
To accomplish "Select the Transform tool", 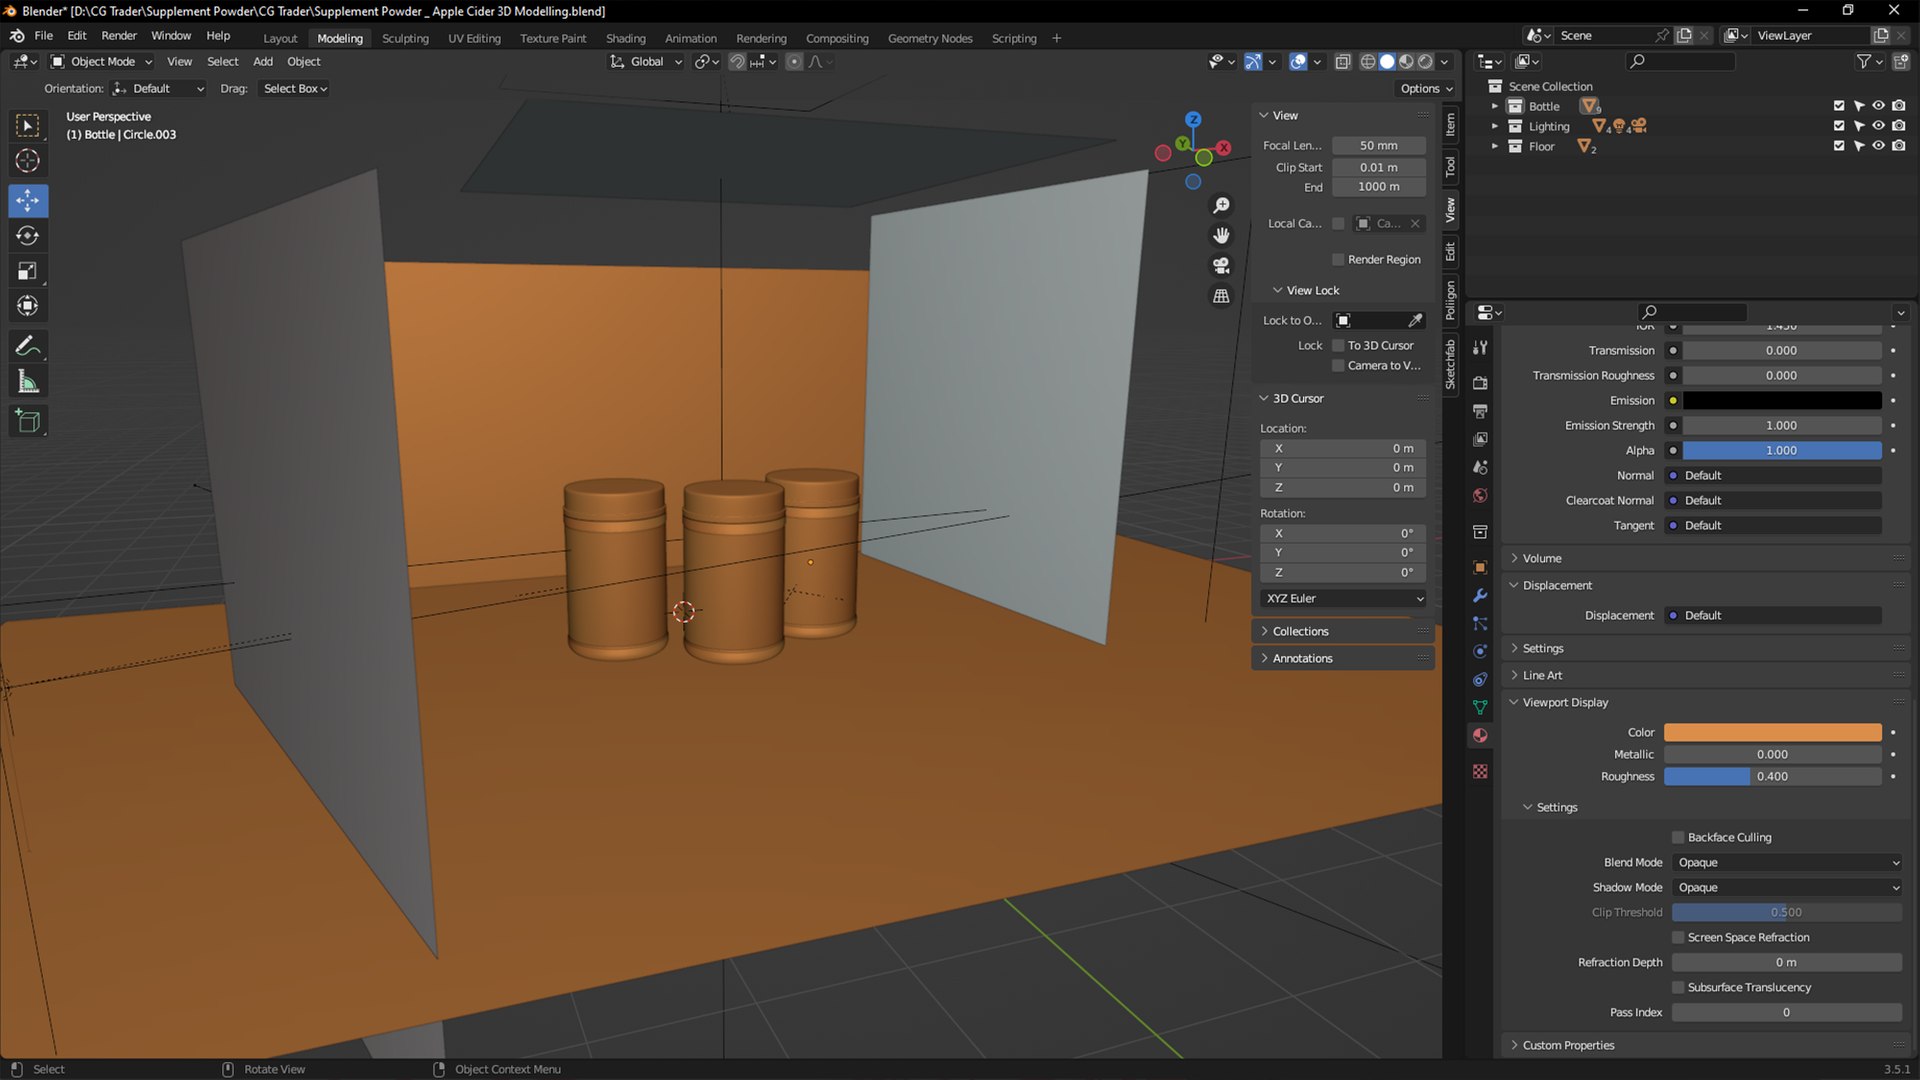I will pyautogui.click(x=28, y=306).
